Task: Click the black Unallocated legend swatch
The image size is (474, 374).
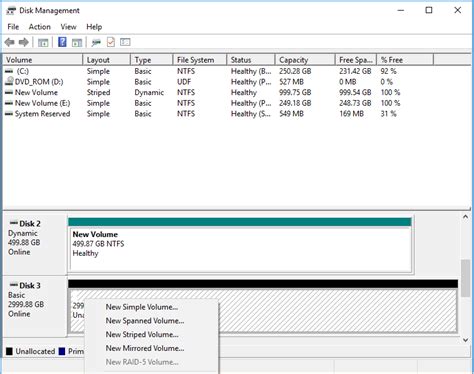Action: [x=9, y=351]
